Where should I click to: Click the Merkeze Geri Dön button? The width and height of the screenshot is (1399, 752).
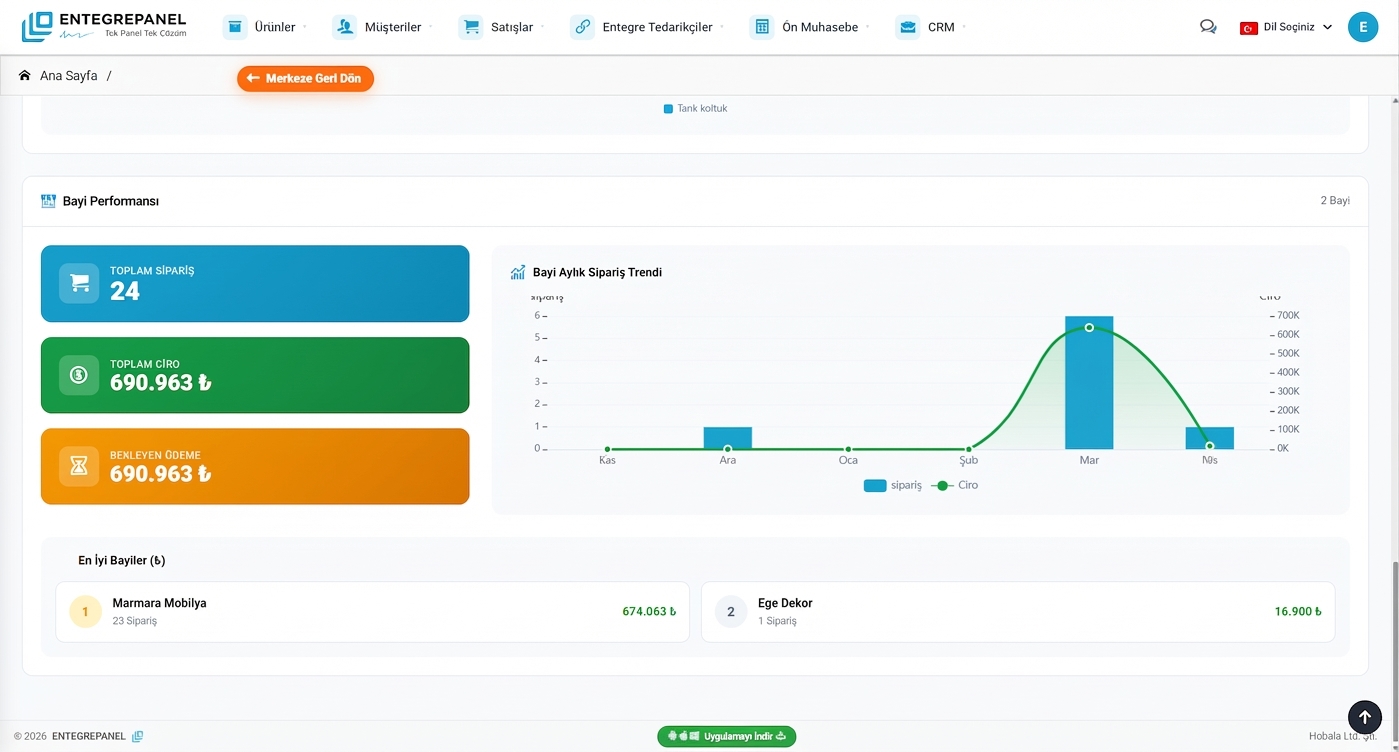[305, 78]
